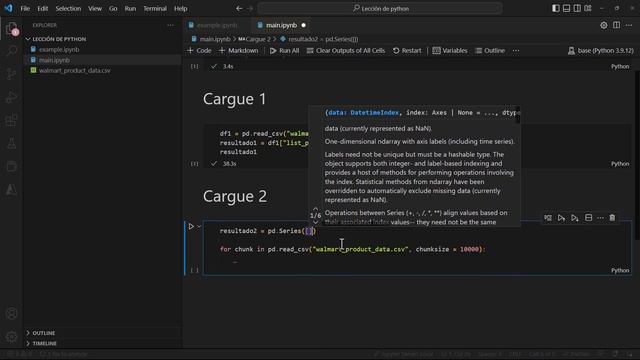This screenshot has height=360, width=640.
Task: Click the notebook settings gear icon
Action: pos(604,25)
